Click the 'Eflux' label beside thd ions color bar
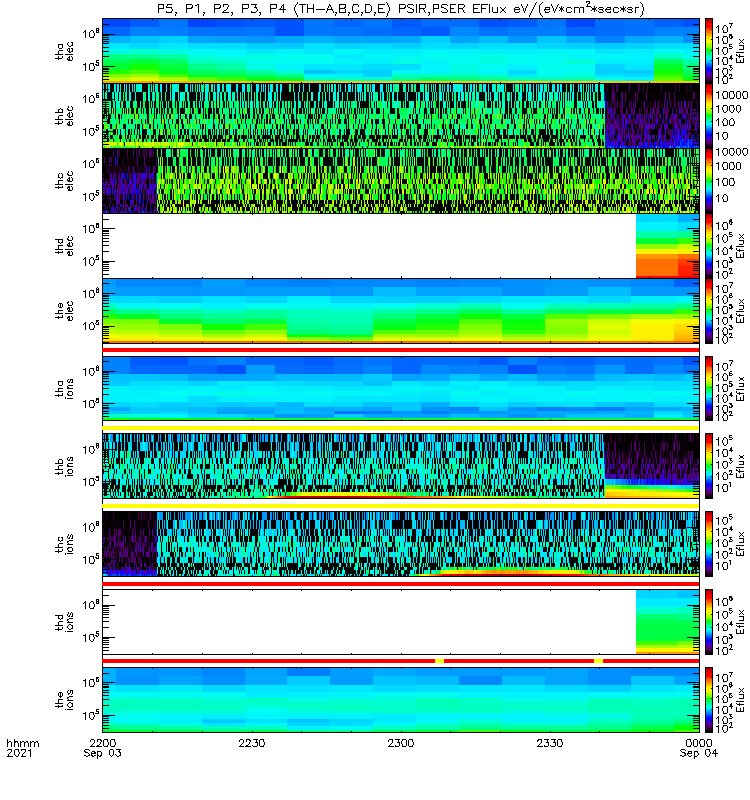750x800 pixels. pyautogui.click(x=741, y=621)
